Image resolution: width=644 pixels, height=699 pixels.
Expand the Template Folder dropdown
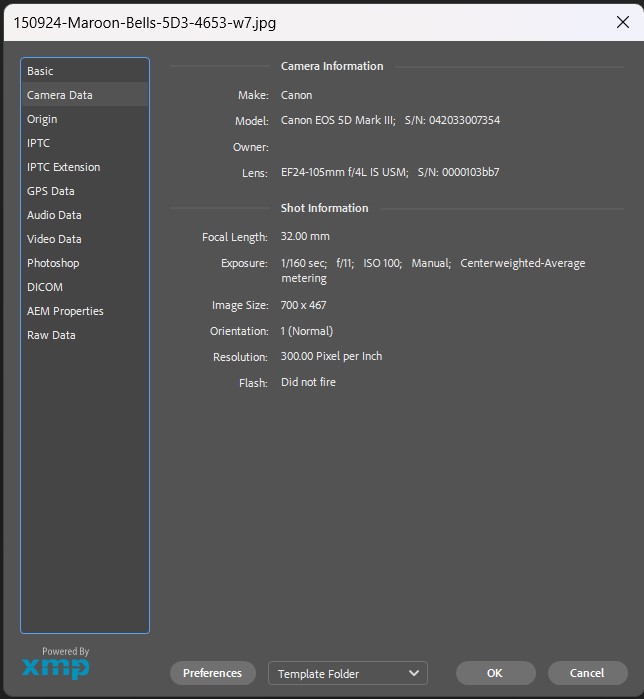tap(348, 673)
